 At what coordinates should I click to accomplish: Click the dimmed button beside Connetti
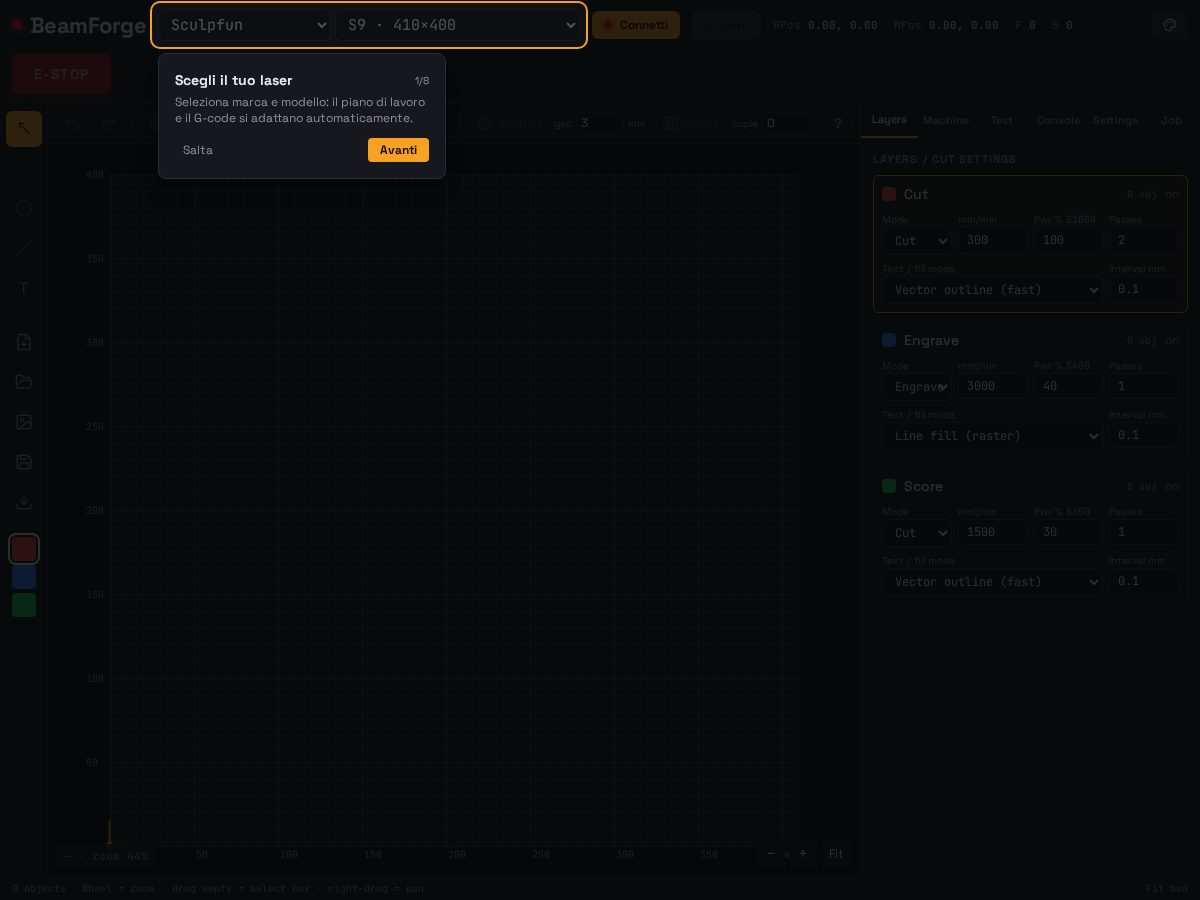point(726,25)
